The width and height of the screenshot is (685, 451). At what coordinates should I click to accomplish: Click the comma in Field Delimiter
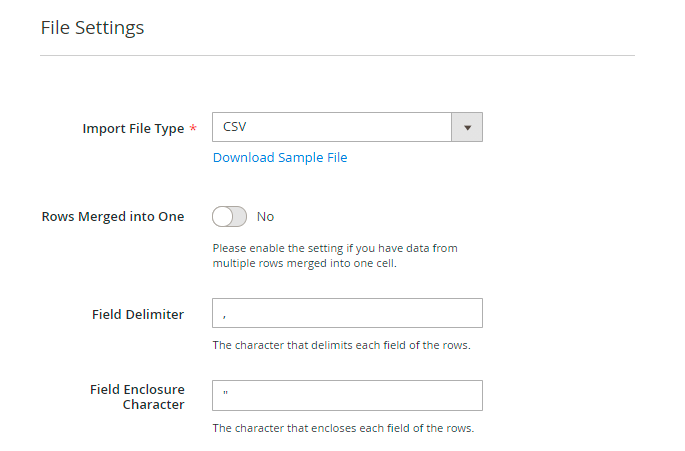[225, 314]
